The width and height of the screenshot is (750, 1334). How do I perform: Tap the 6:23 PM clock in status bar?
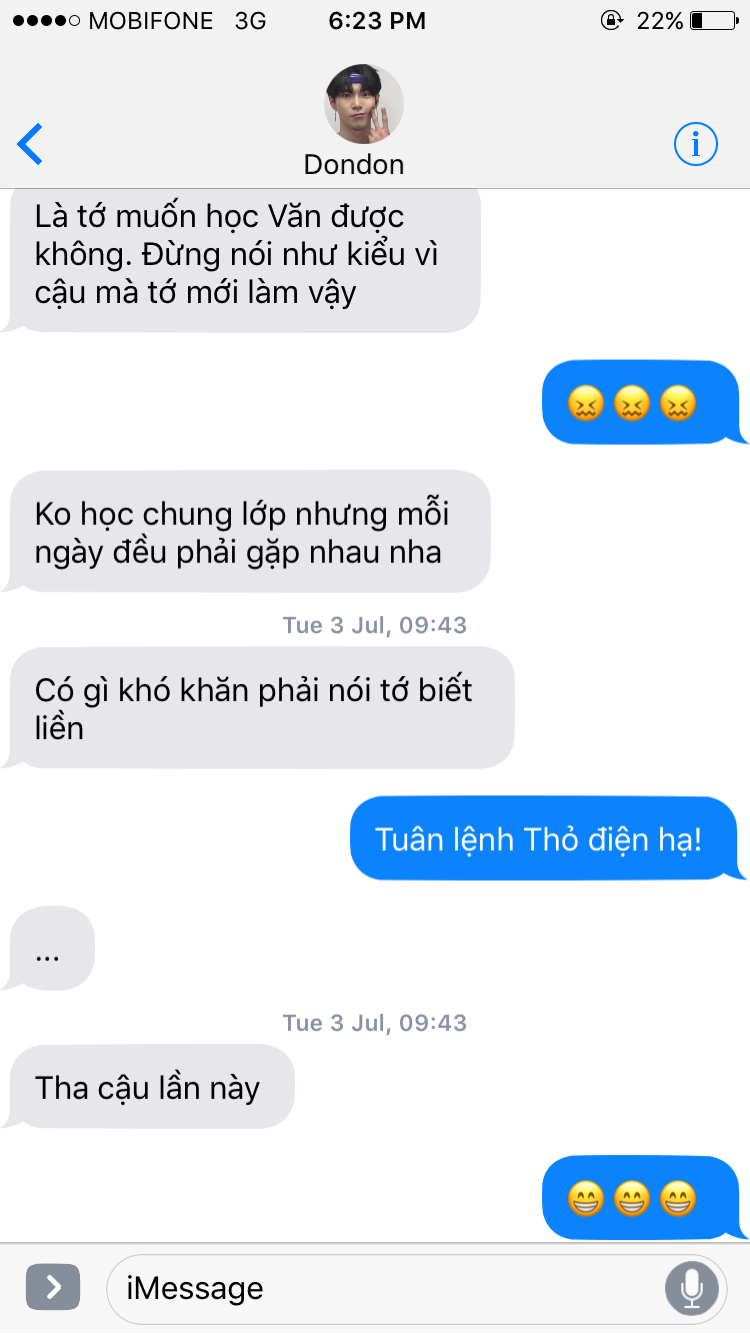click(x=377, y=20)
